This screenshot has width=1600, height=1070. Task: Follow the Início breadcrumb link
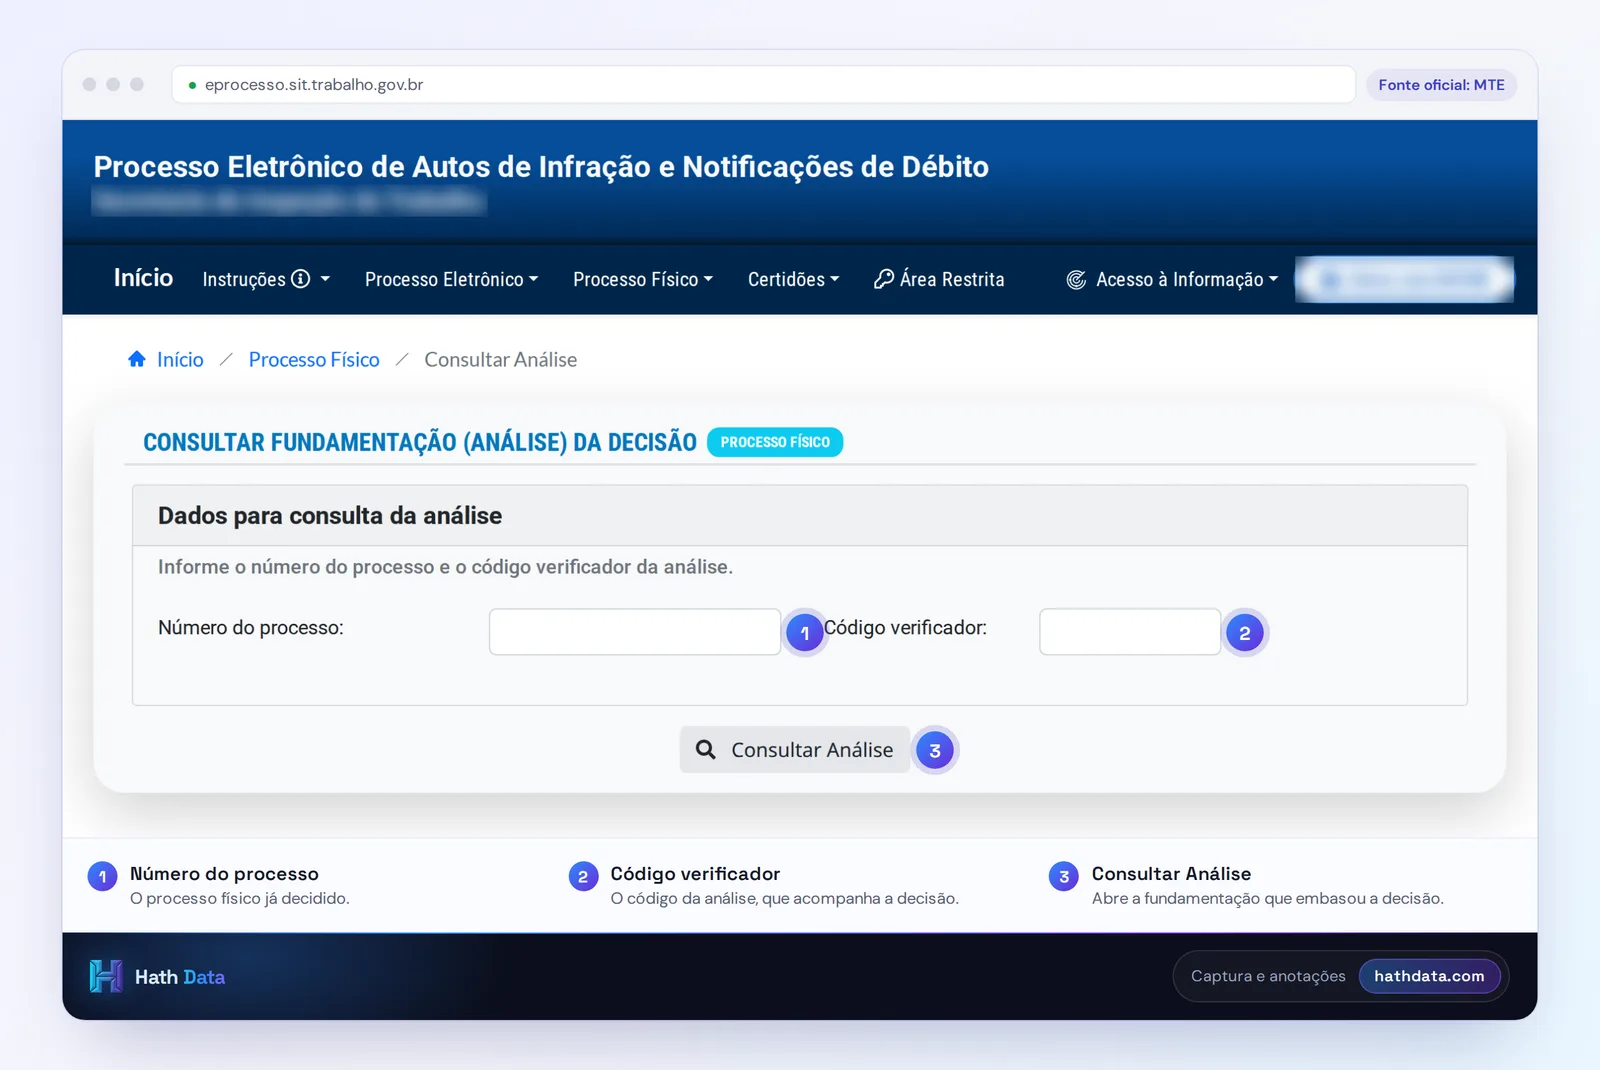coord(180,359)
